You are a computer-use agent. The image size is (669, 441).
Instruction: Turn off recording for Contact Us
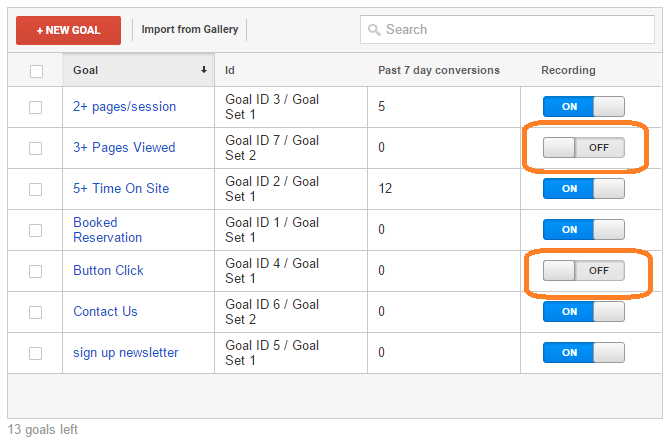pos(584,311)
